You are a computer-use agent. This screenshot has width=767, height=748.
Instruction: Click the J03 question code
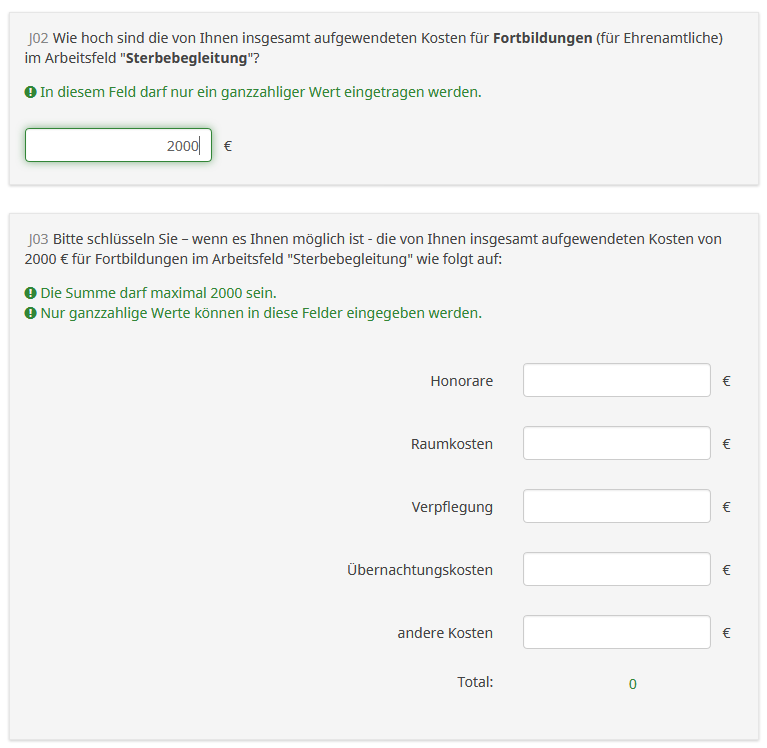39,239
